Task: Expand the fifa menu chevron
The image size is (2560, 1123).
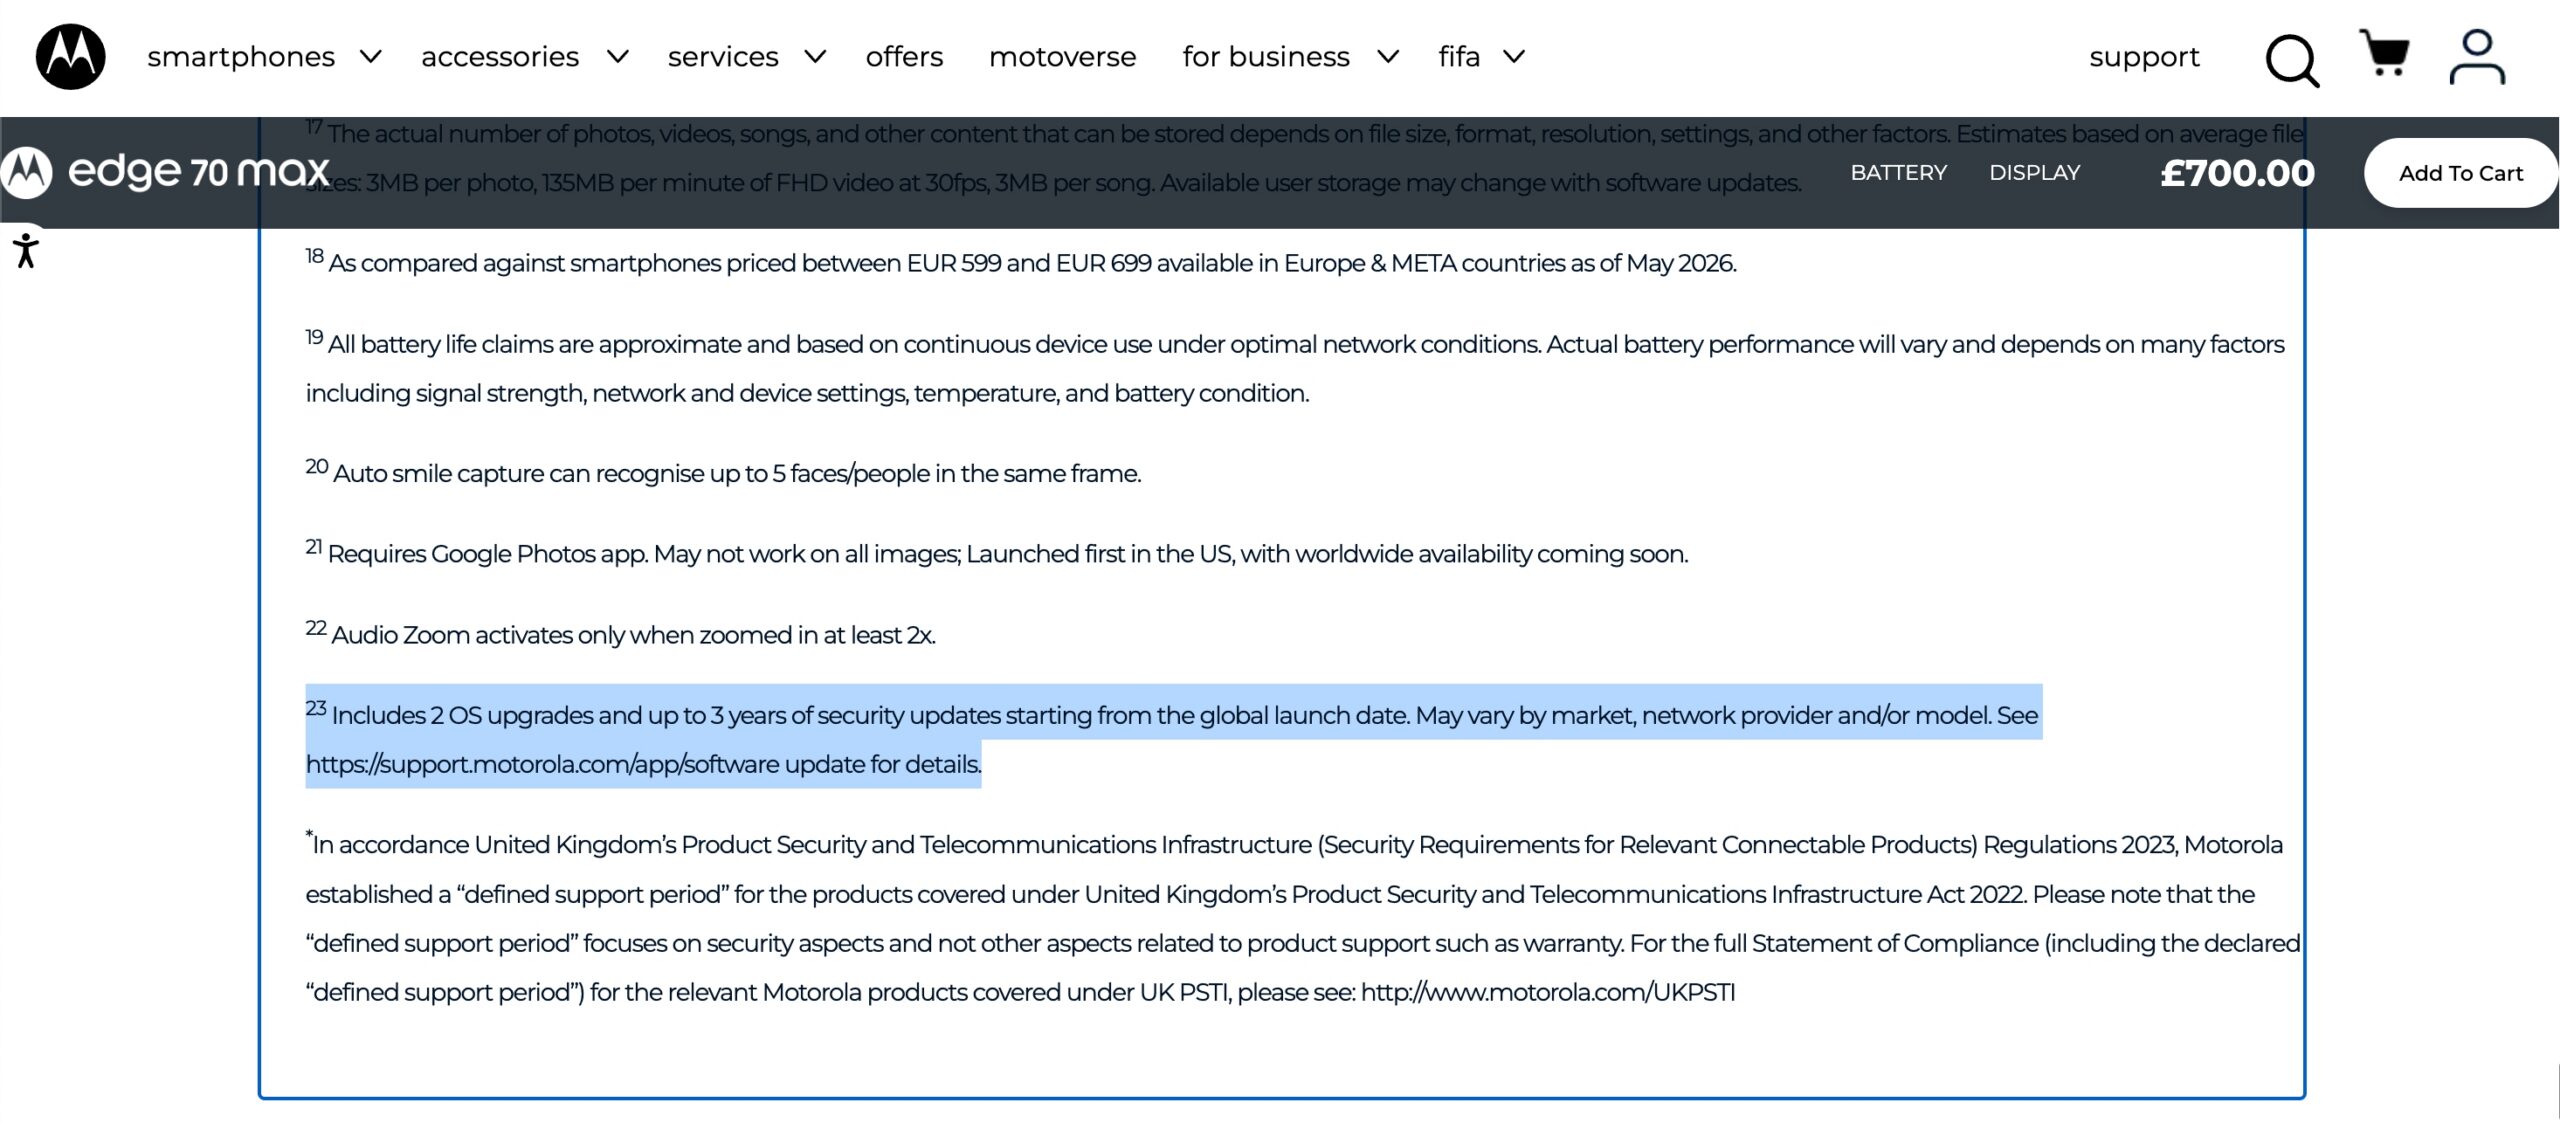Action: coord(1515,57)
